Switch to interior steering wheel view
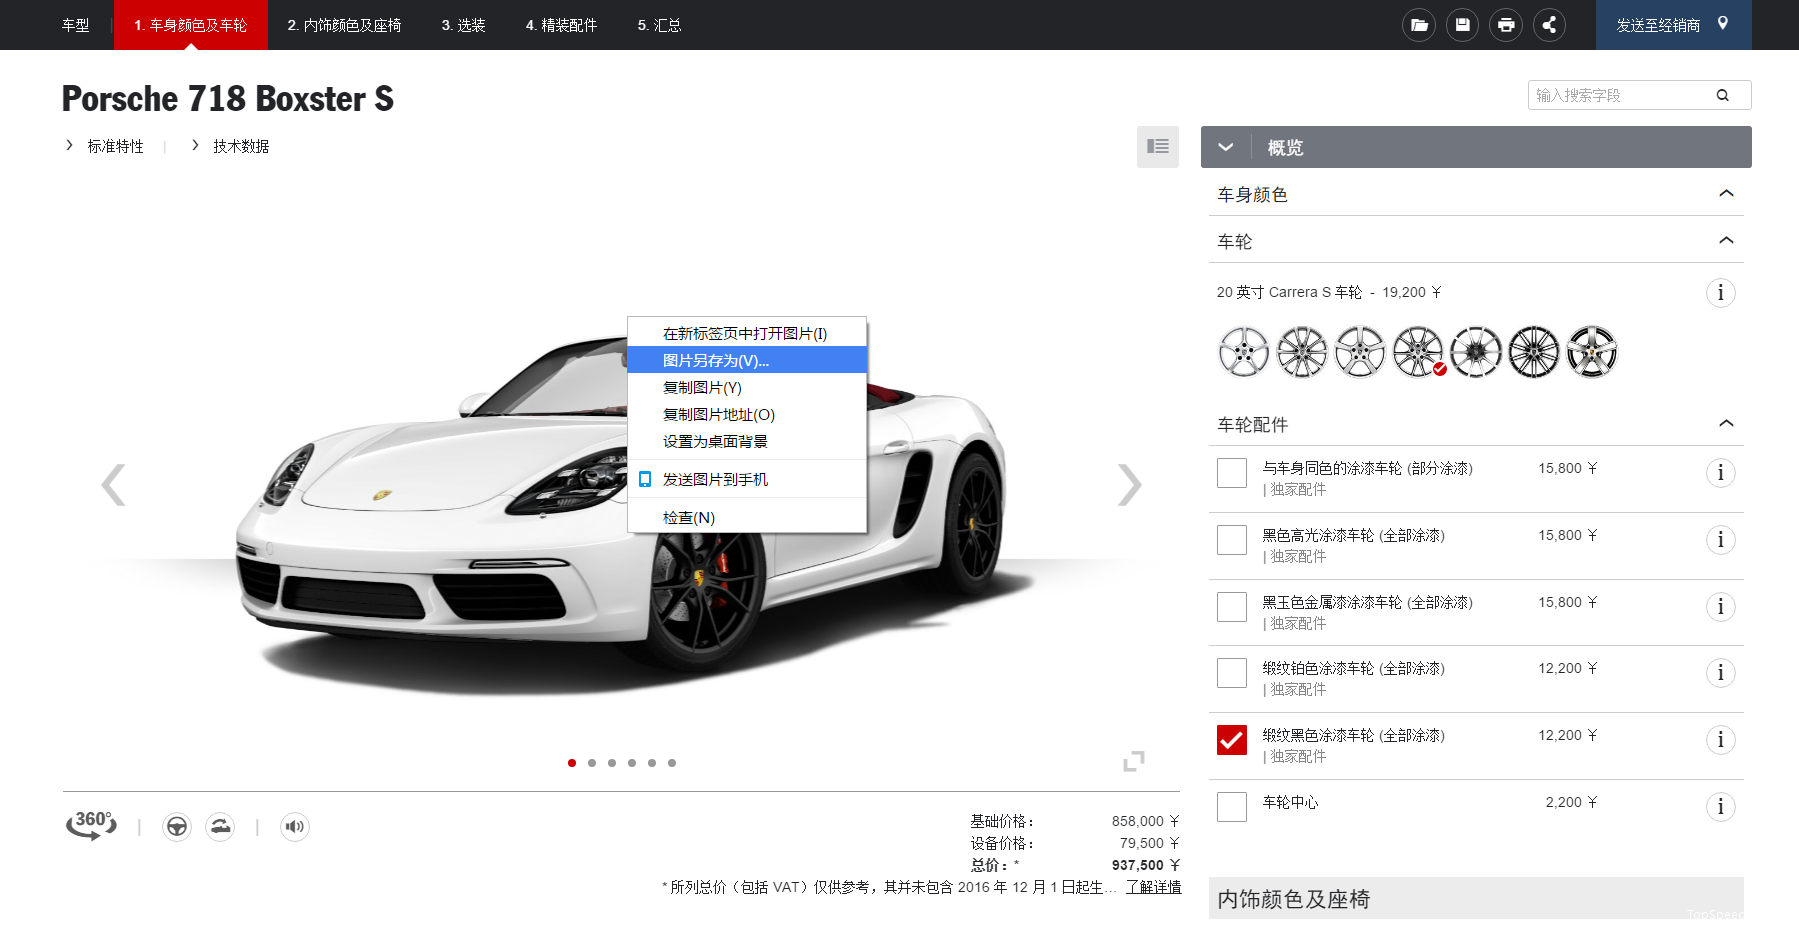Screen dimensions: 1799x945 [x=177, y=826]
